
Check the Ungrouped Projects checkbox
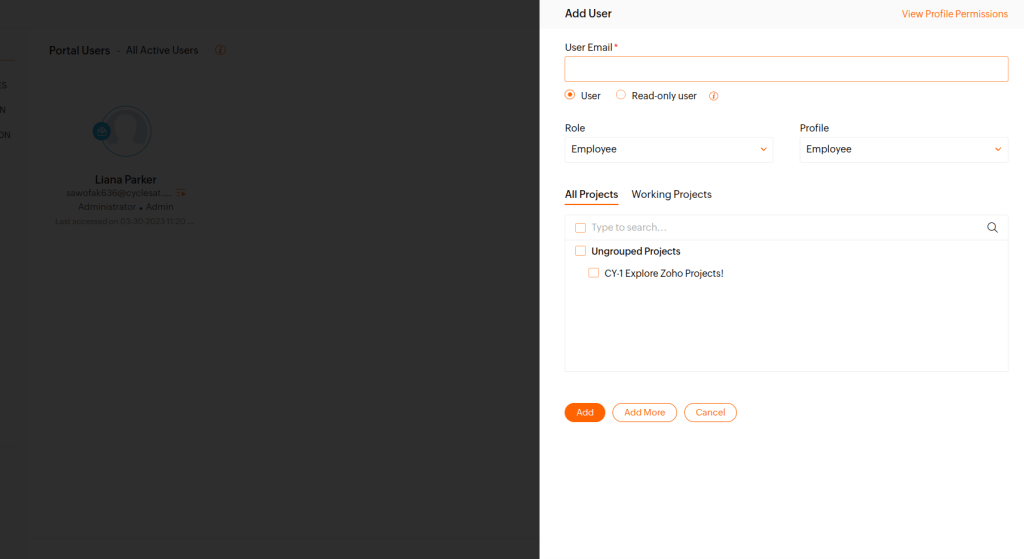coord(580,251)
